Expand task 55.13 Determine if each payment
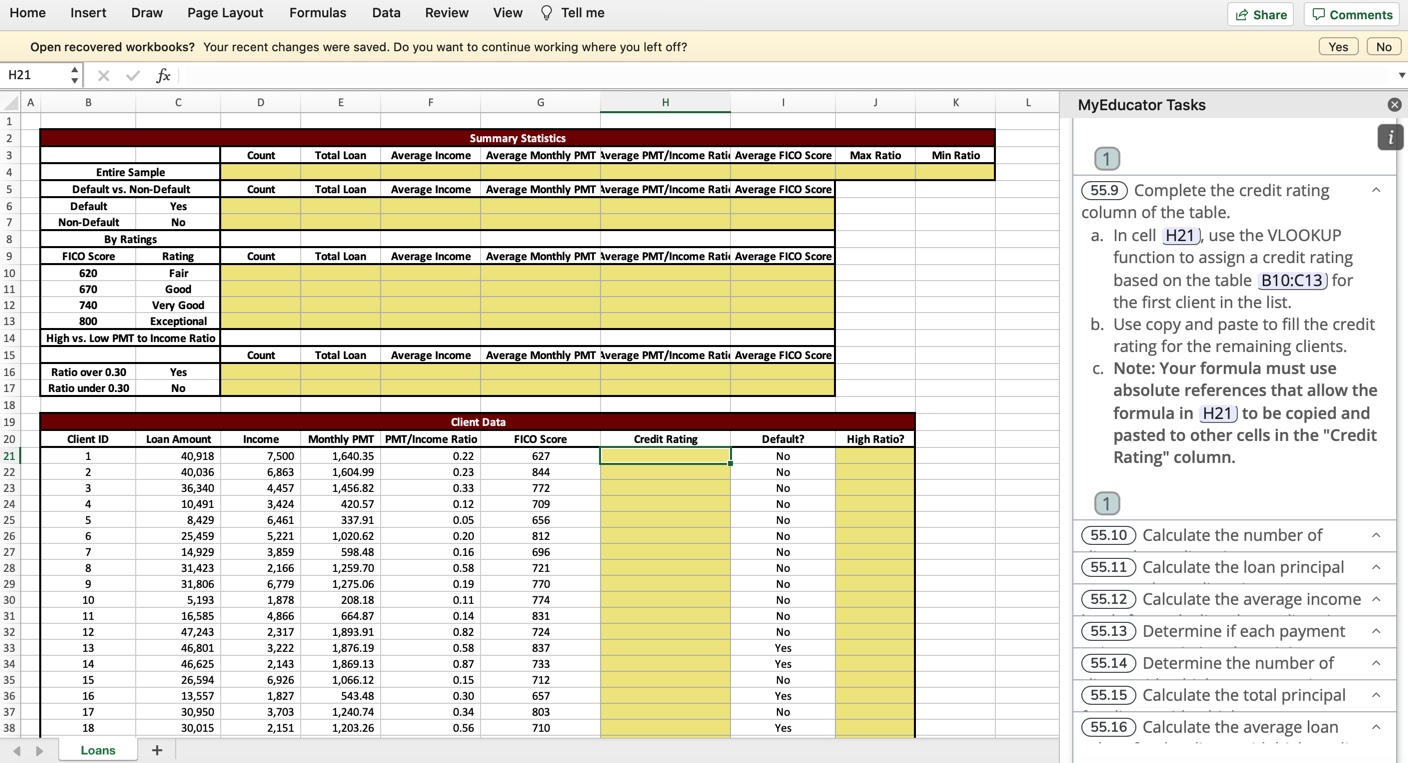This screenshot has height=763, width=1408. pyautogui.click(x=1376, y=631)
